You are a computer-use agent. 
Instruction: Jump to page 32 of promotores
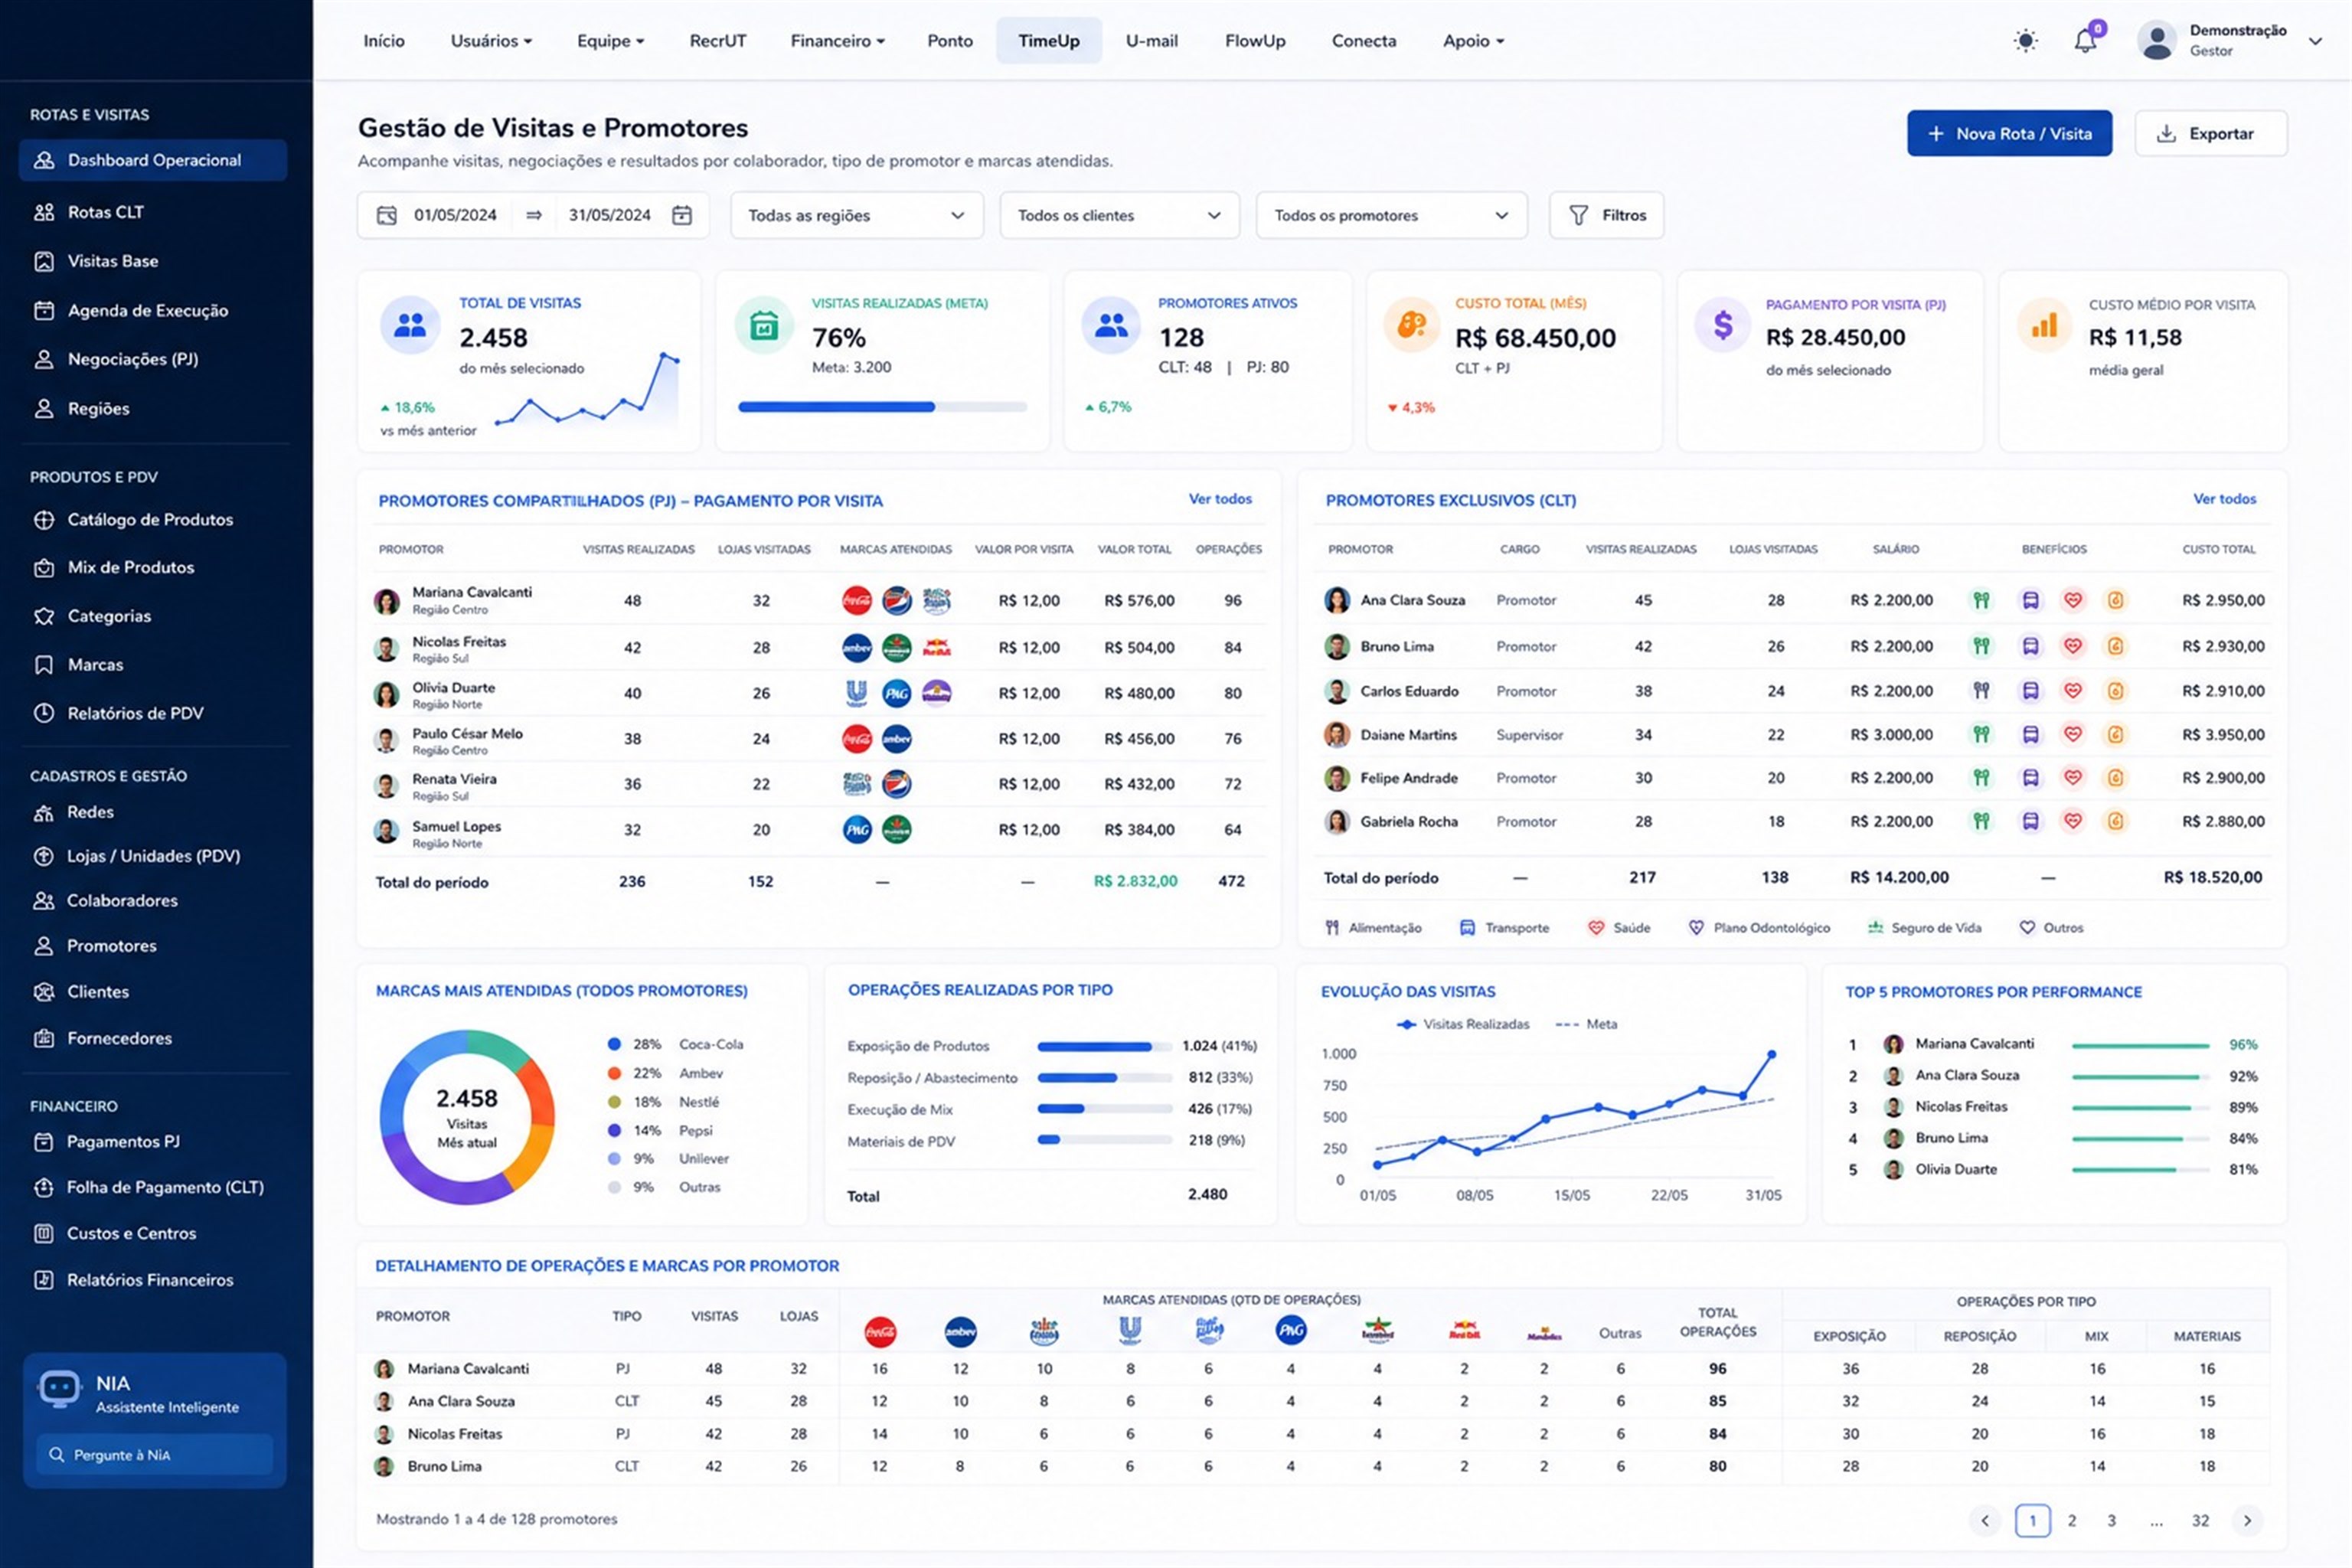coord(2200,1521)
